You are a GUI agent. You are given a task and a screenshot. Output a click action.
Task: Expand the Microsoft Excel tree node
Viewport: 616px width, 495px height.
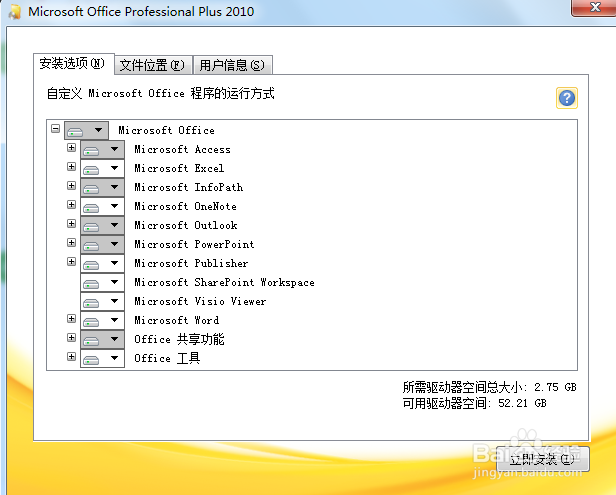71,167
